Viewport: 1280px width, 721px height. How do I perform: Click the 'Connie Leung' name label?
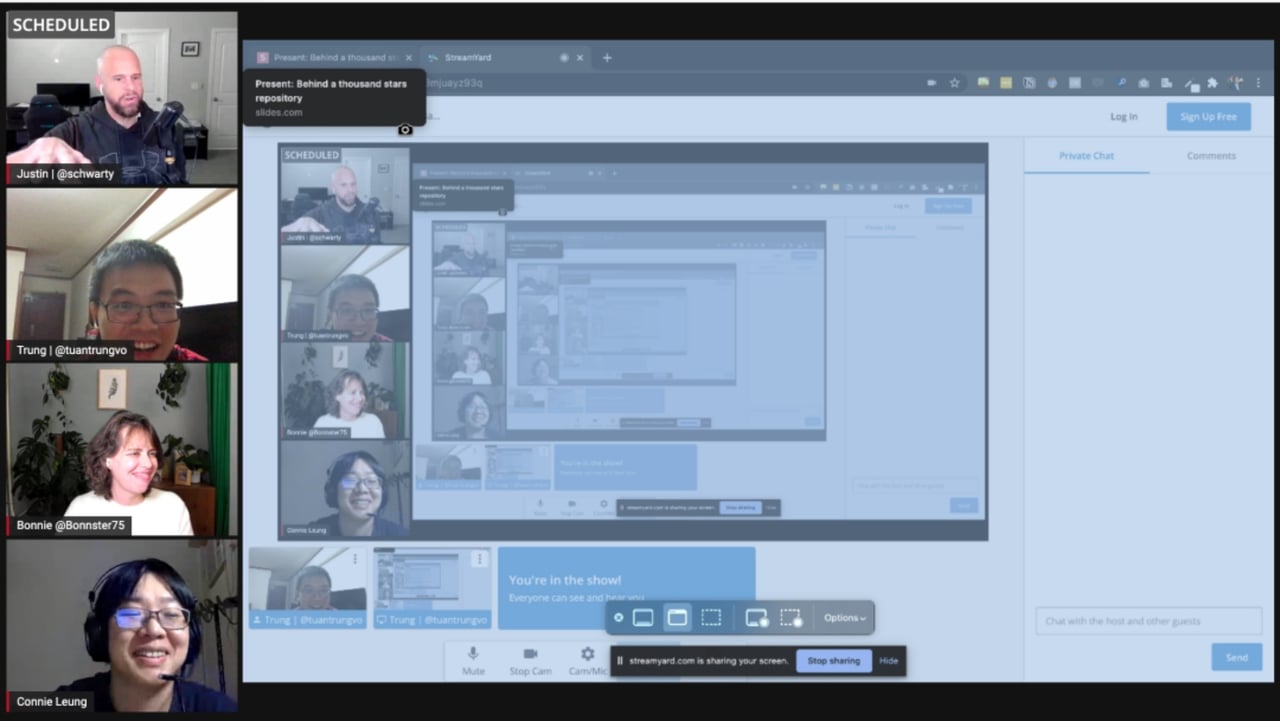coord(51,702)
